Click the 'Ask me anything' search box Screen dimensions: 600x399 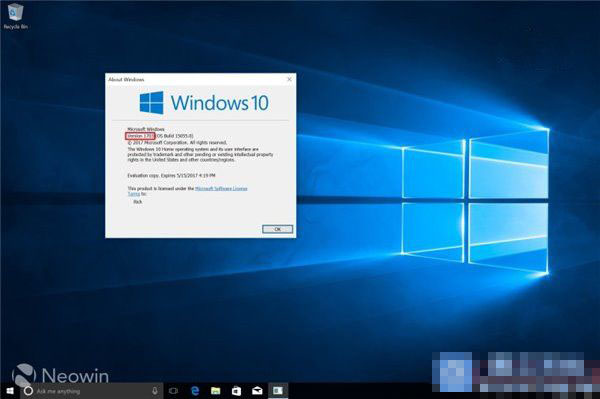(x=92, y=391)
